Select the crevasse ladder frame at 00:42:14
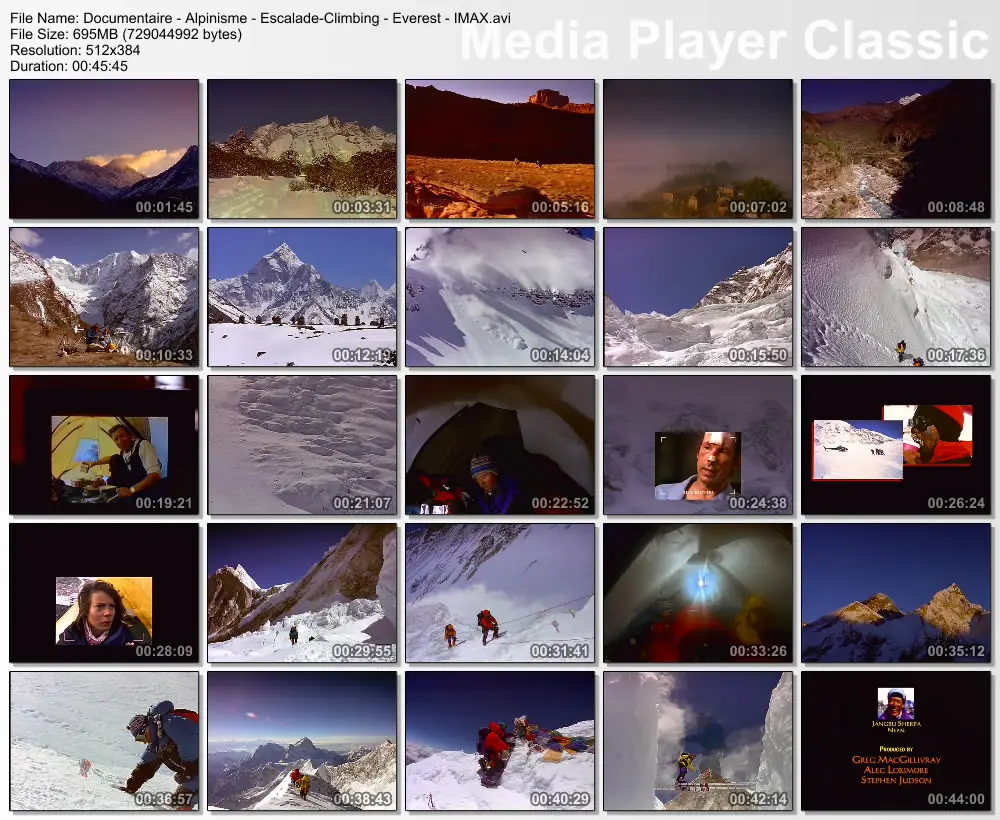The image size is (1000, 820). point(698,741)
